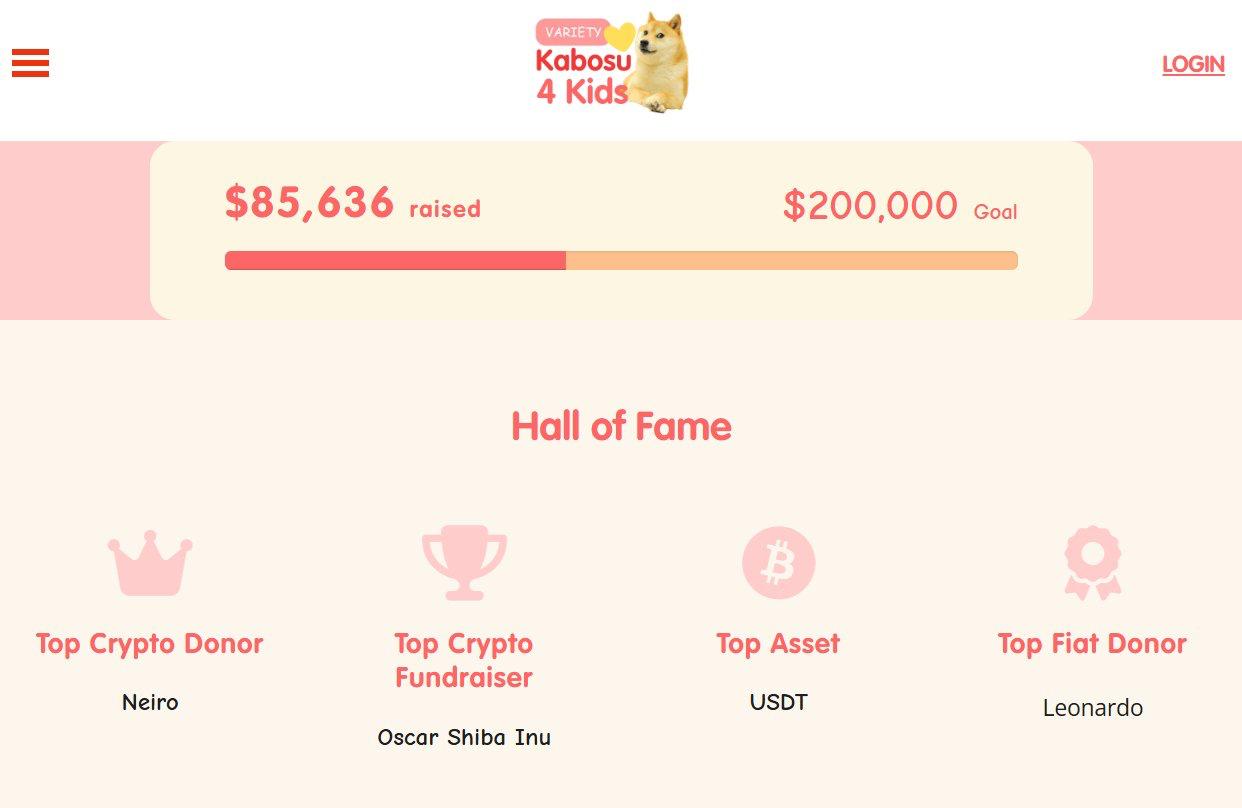
Task: Click the Hall of Fame heading
Action: (x=621, y=427)
